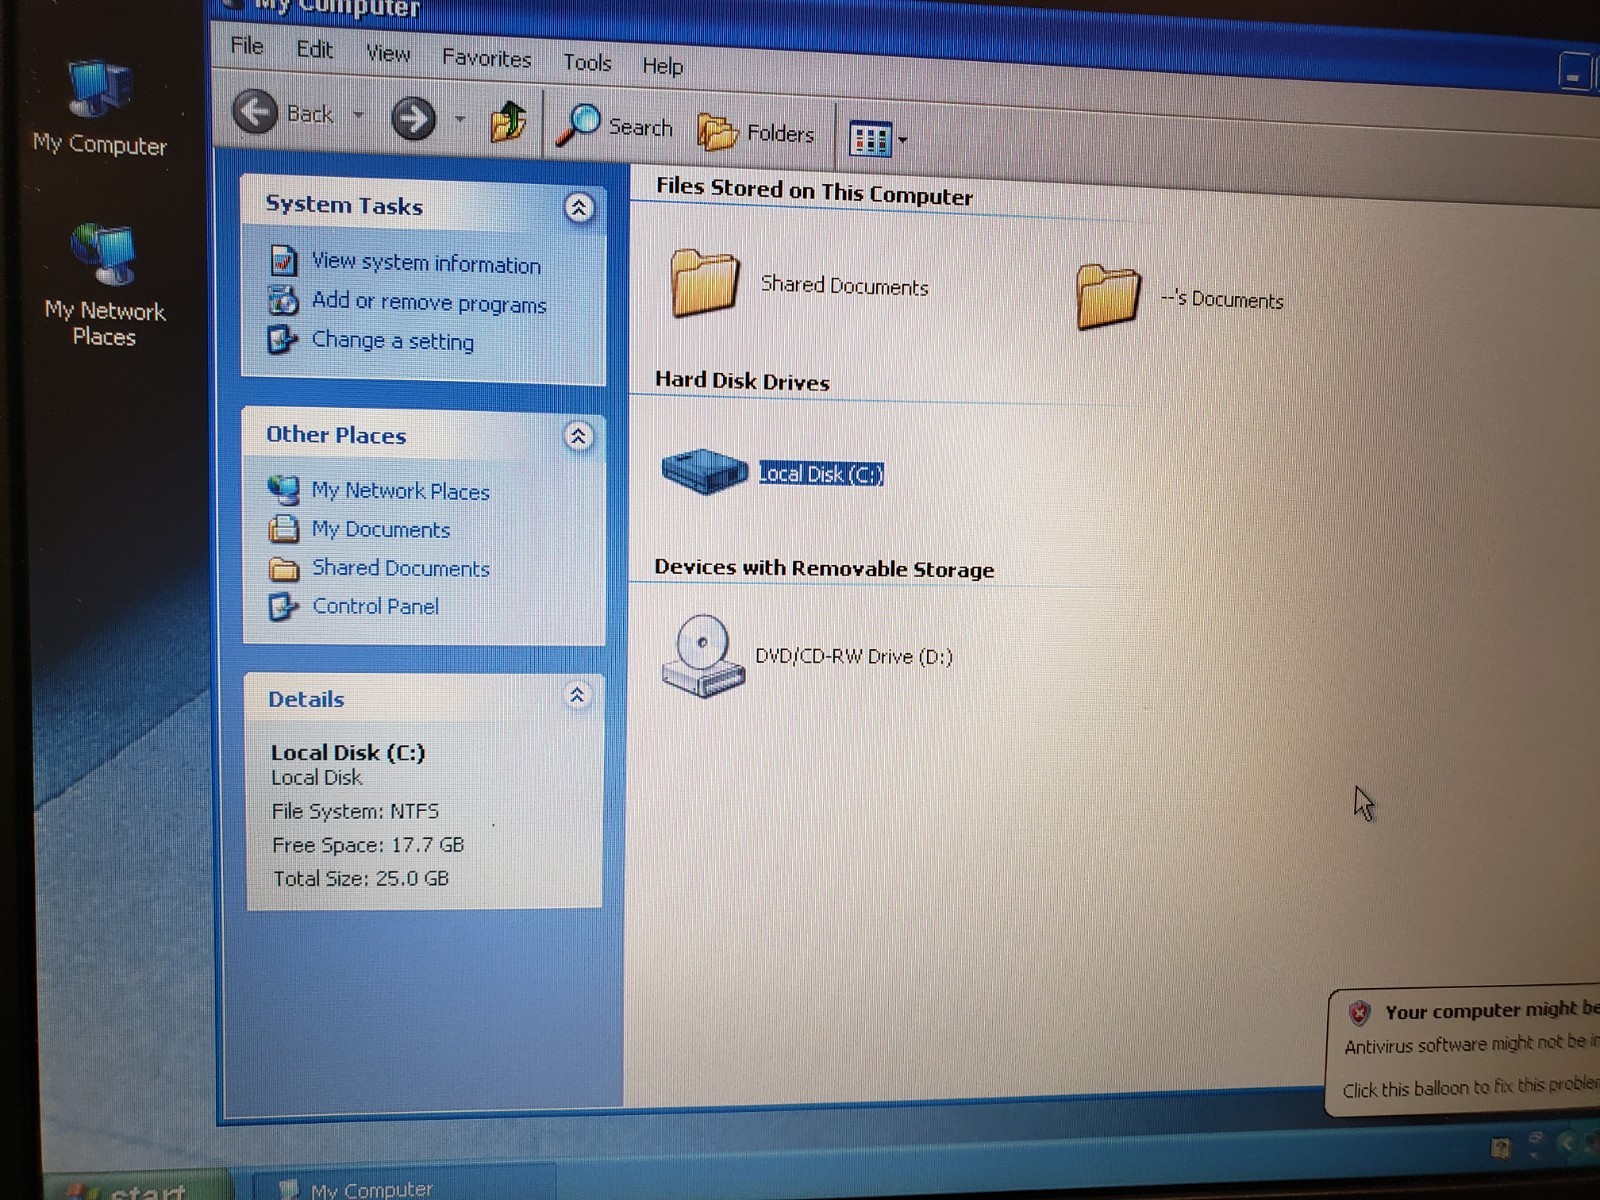Click the DVD/CD-RW Drive (D:) label
Viewport: 1600px width, 1200px height.
click(853, 657)
